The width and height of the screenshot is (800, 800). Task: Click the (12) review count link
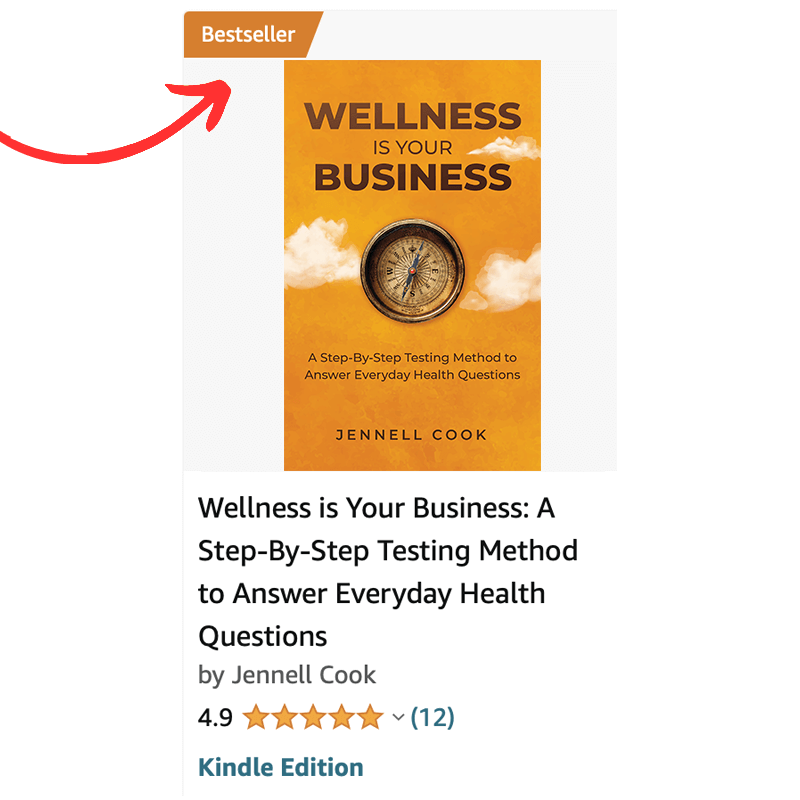[432, 717]
